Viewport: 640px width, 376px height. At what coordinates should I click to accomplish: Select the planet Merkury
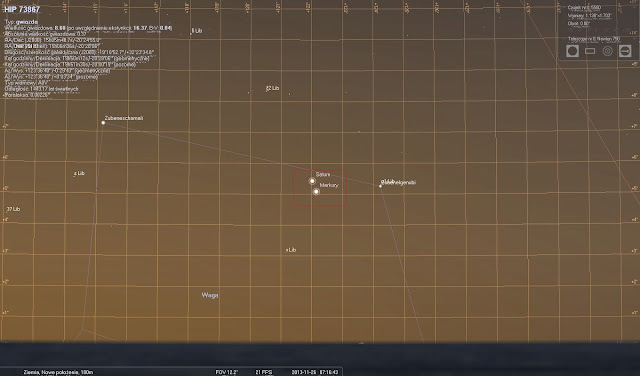(x=316, y=191)
